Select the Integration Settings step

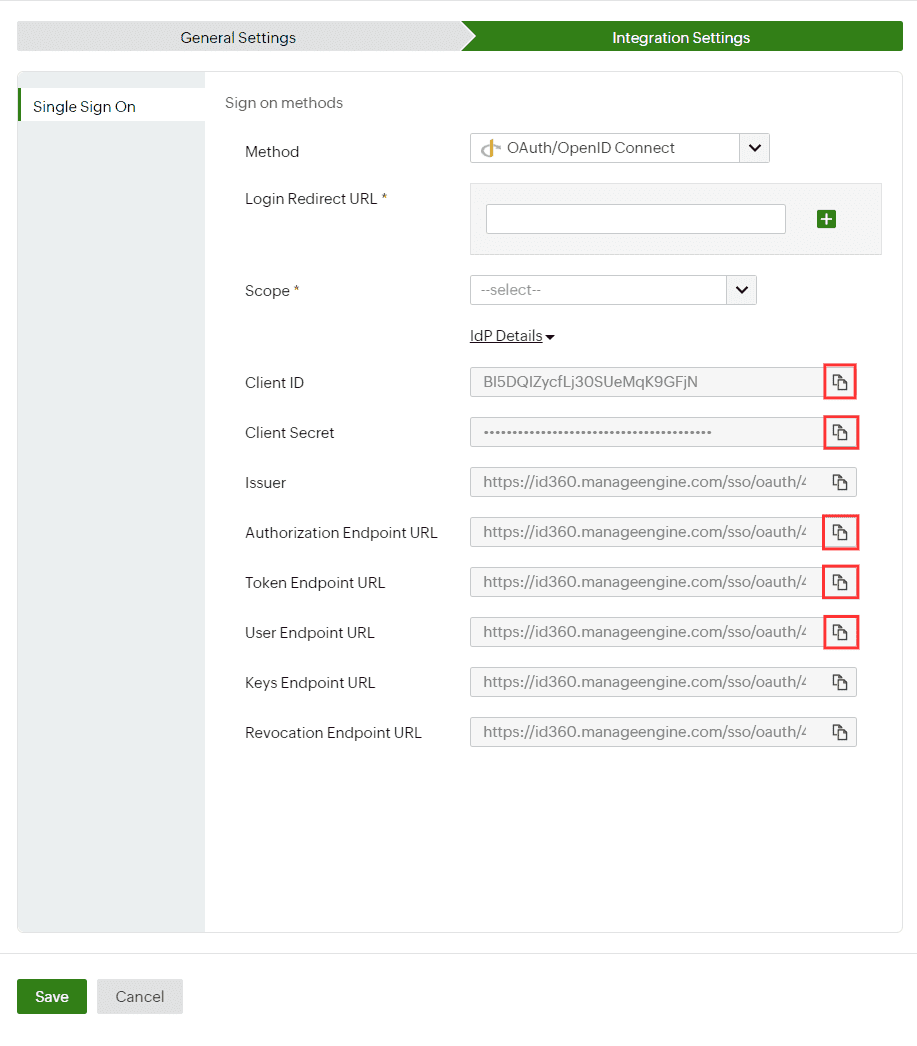(x=681, y=37)
